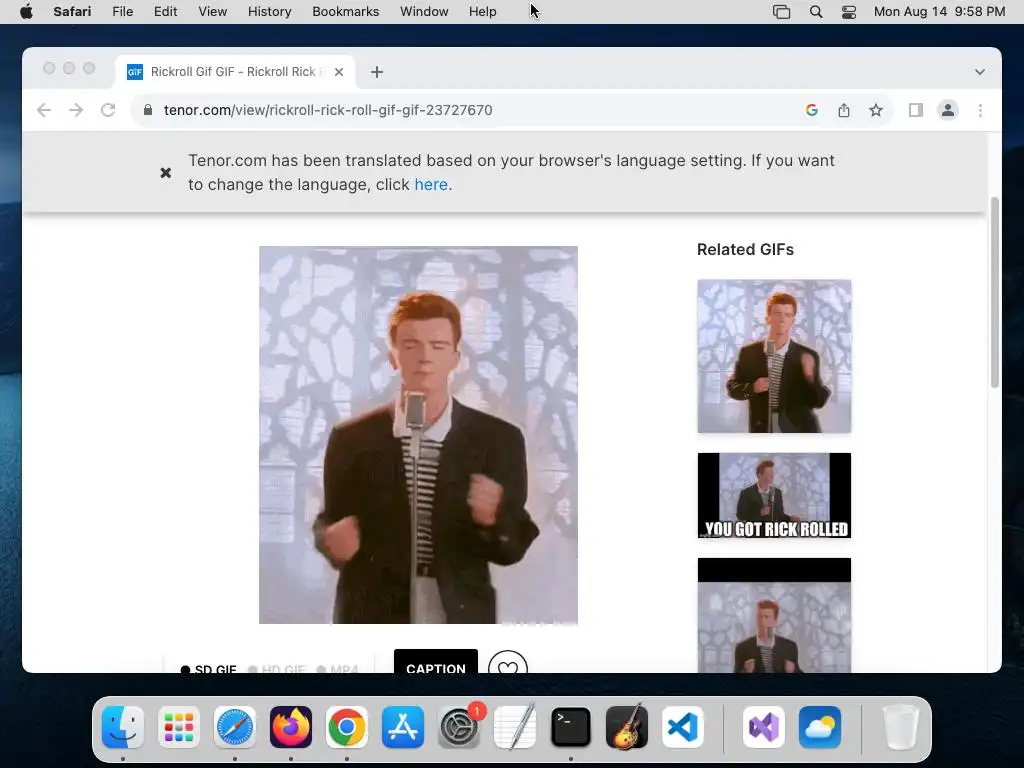Open the third related GIF thumbnail
Image resolution: width=1024 pixels, height=768 pixels.
coord(774,615)
